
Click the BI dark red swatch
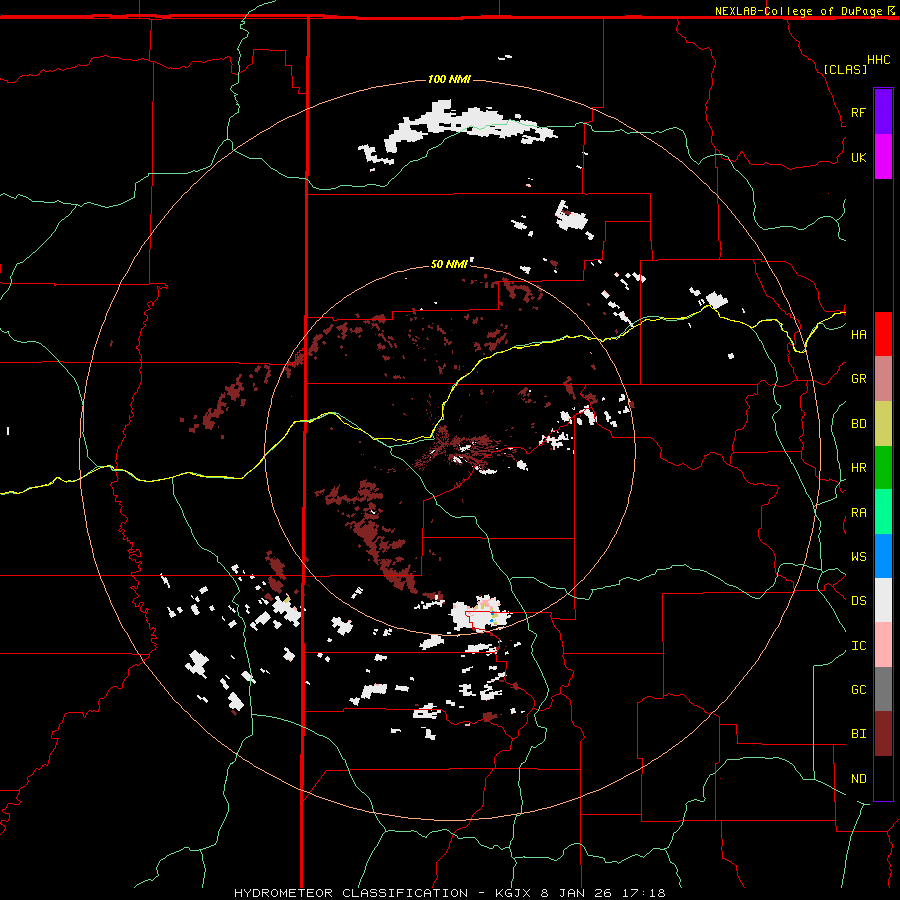click(883, 734)
